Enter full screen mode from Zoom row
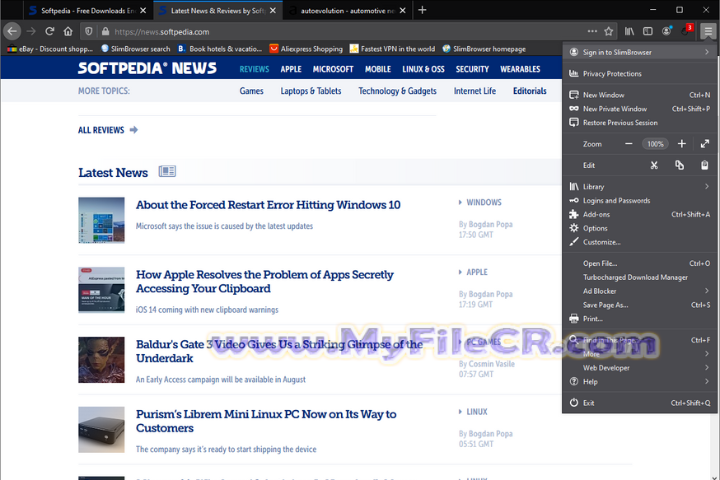This screenshot has height=480, width=720. coord(705,144)
